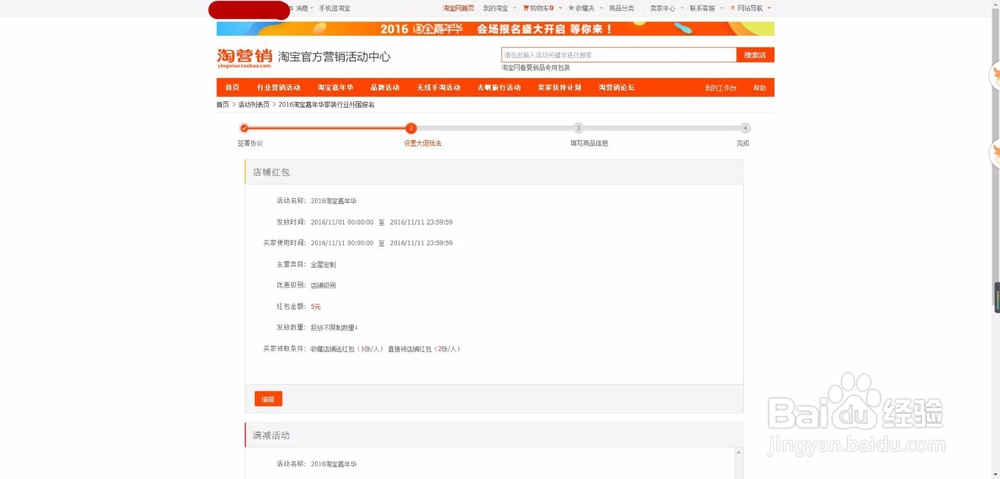1000x479 pixels.
Task: Click 2016淘宝嘉年华 under 满减活动
Action: click(334, 464)
